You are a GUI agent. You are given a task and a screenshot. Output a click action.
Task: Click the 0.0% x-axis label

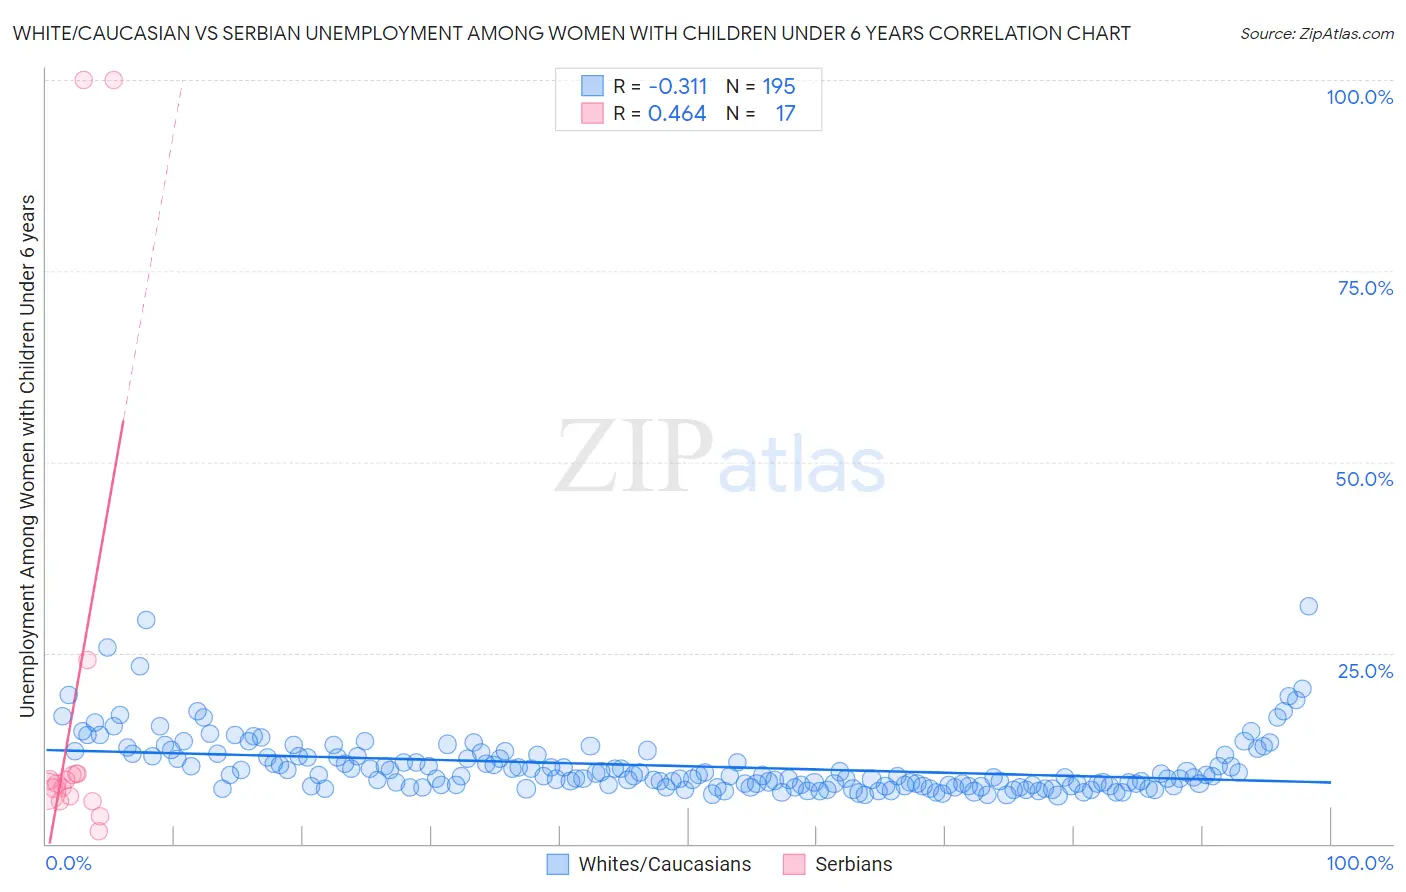coord(69,863)
